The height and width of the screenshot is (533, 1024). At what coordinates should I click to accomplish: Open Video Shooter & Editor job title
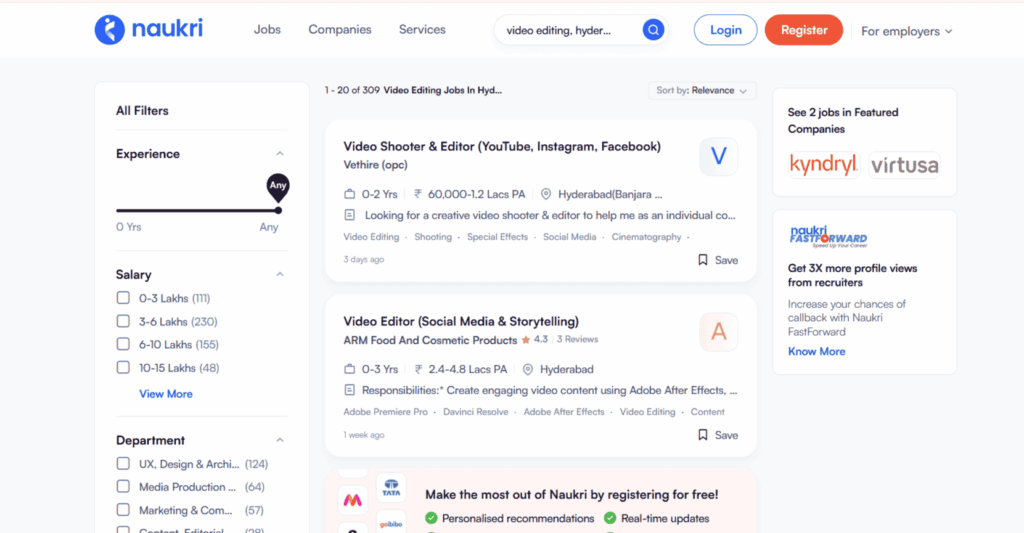point(502,146)
